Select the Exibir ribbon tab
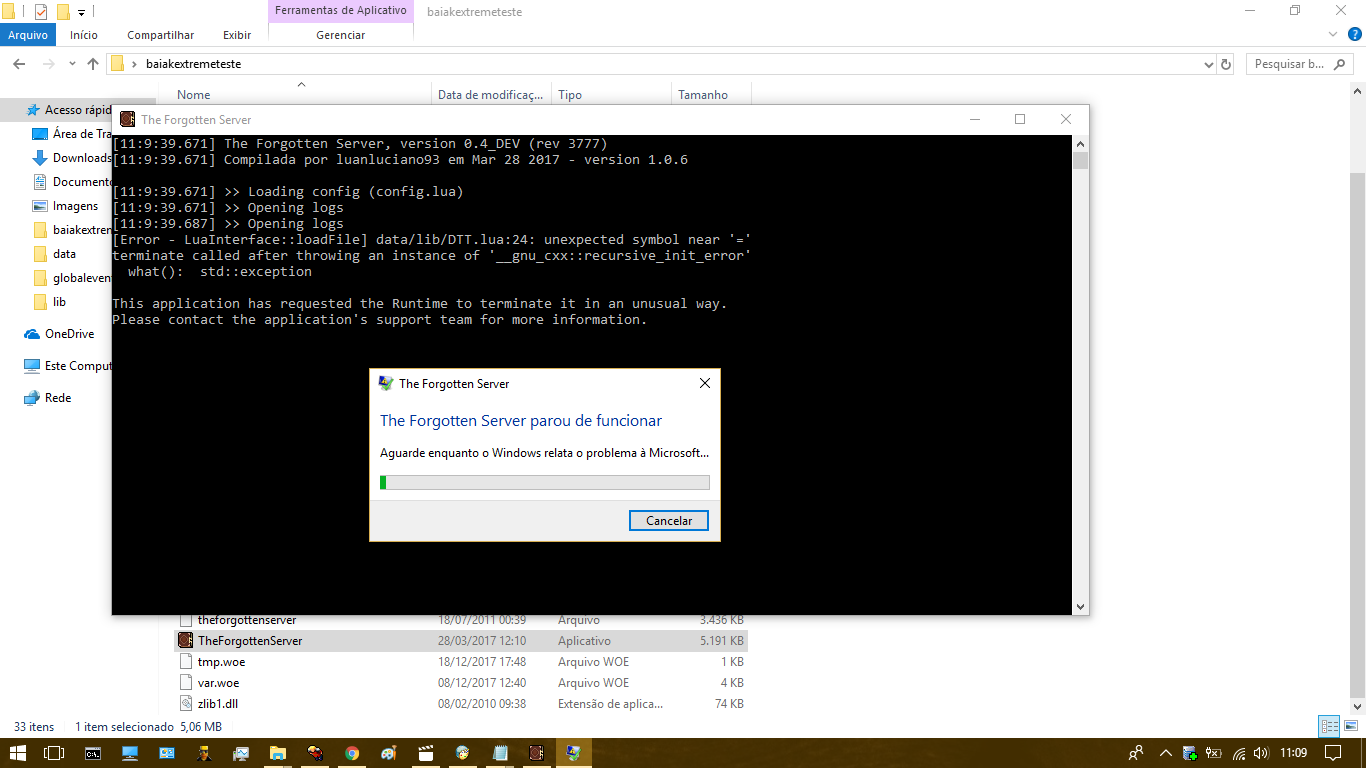 coord(237,35)
